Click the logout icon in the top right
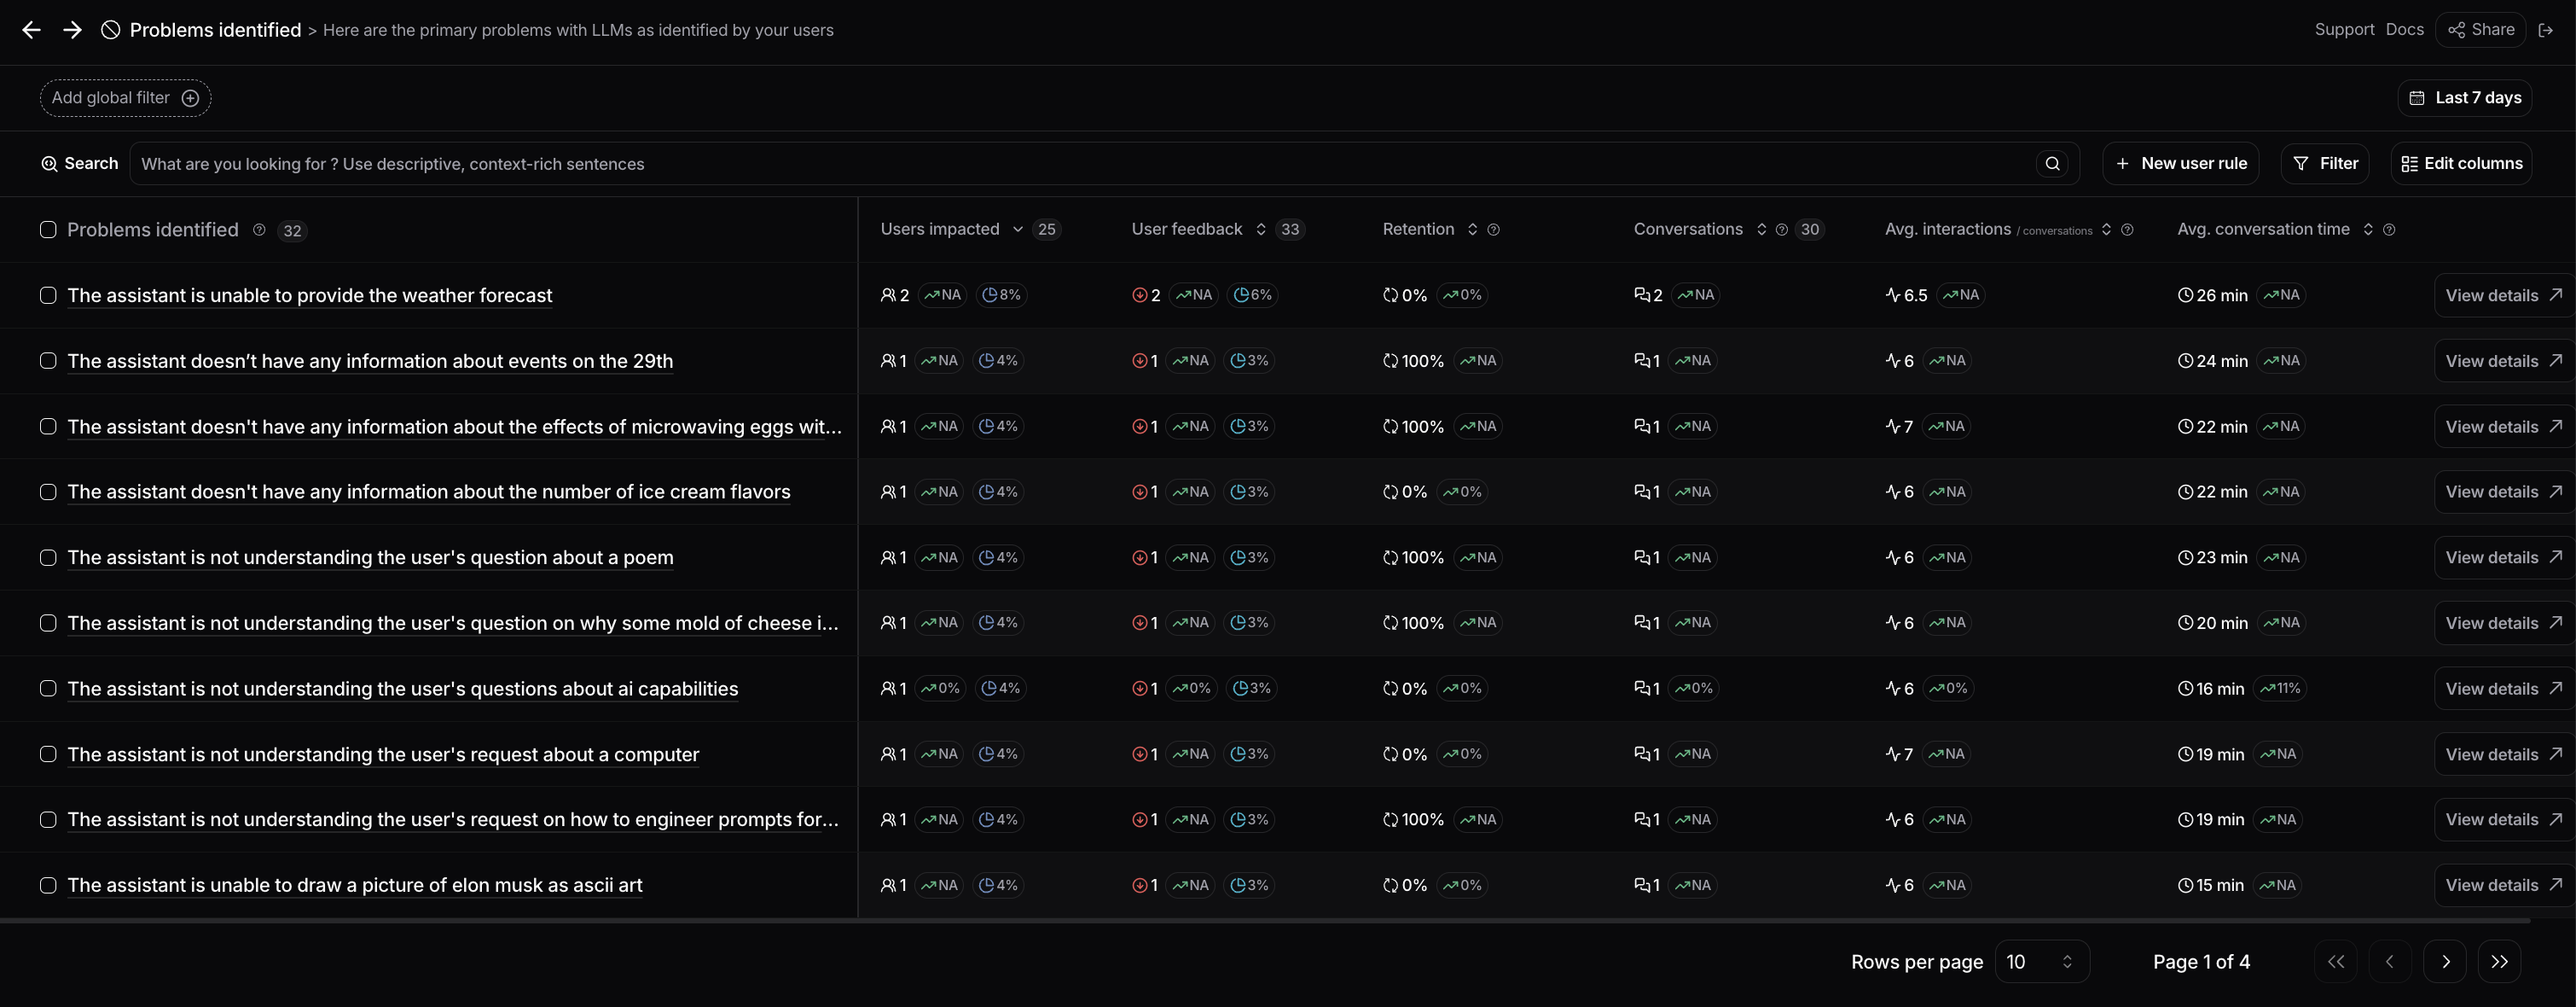Image resolution: width=2576 pixels, height=1007 pixels. [x=2546, y=30]
